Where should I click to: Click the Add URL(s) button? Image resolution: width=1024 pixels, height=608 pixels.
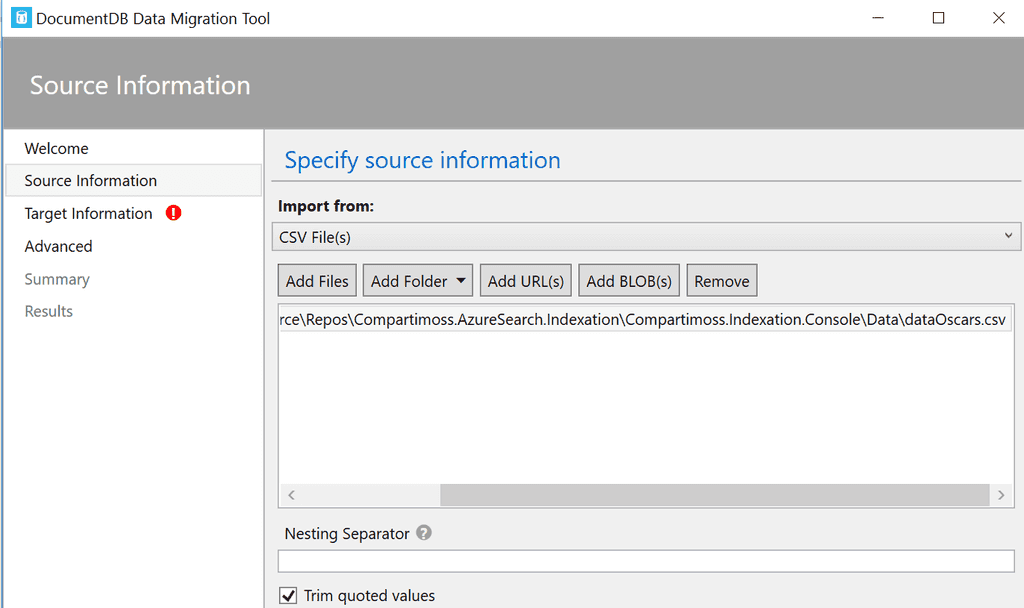tap(526, 281)
